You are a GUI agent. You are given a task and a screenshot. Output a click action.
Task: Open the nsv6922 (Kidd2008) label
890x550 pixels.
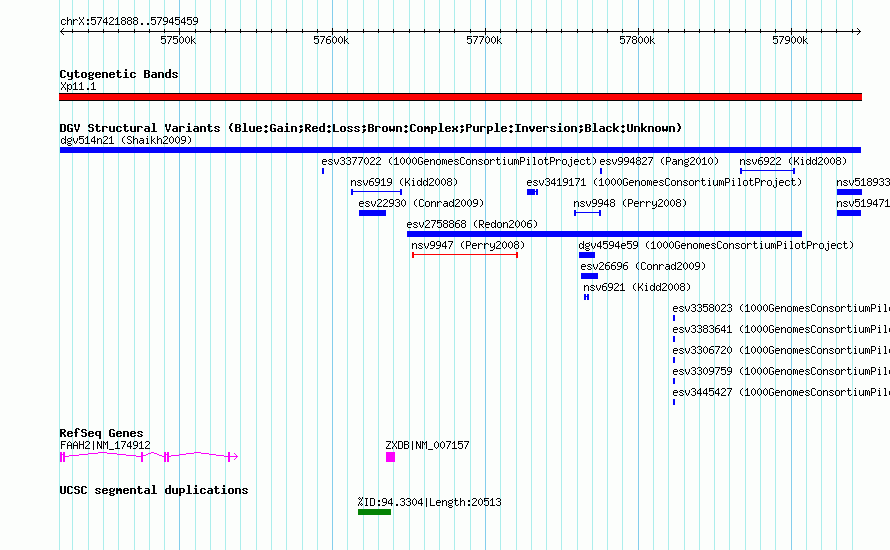[793, 161]
